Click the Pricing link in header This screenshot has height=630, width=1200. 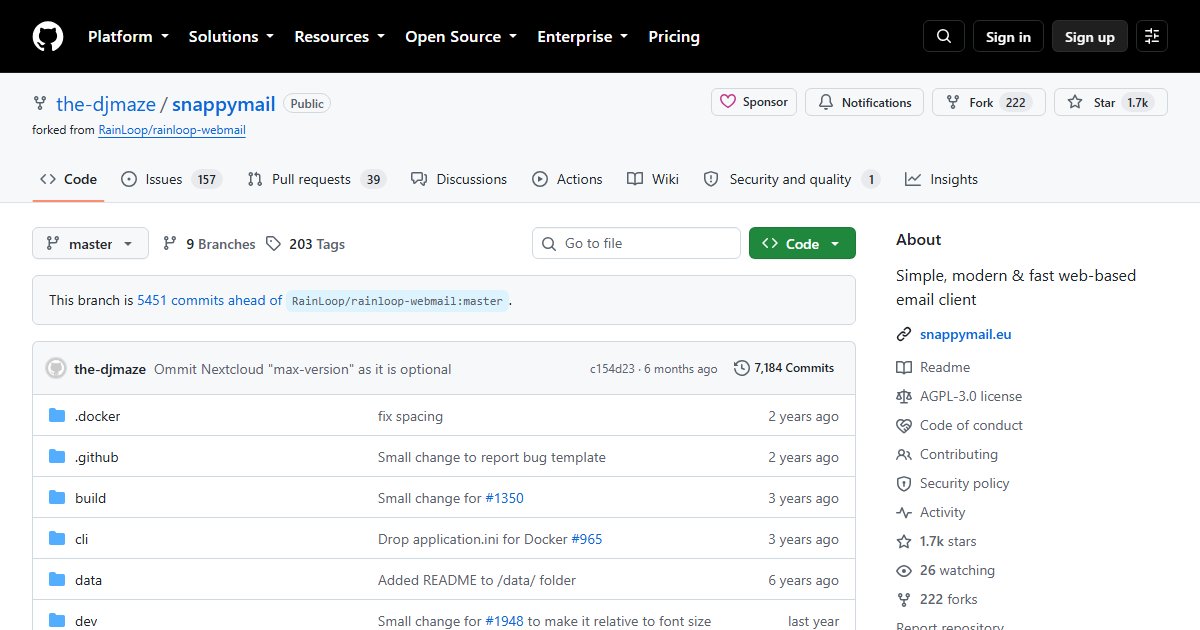click(x=674, y=37)
